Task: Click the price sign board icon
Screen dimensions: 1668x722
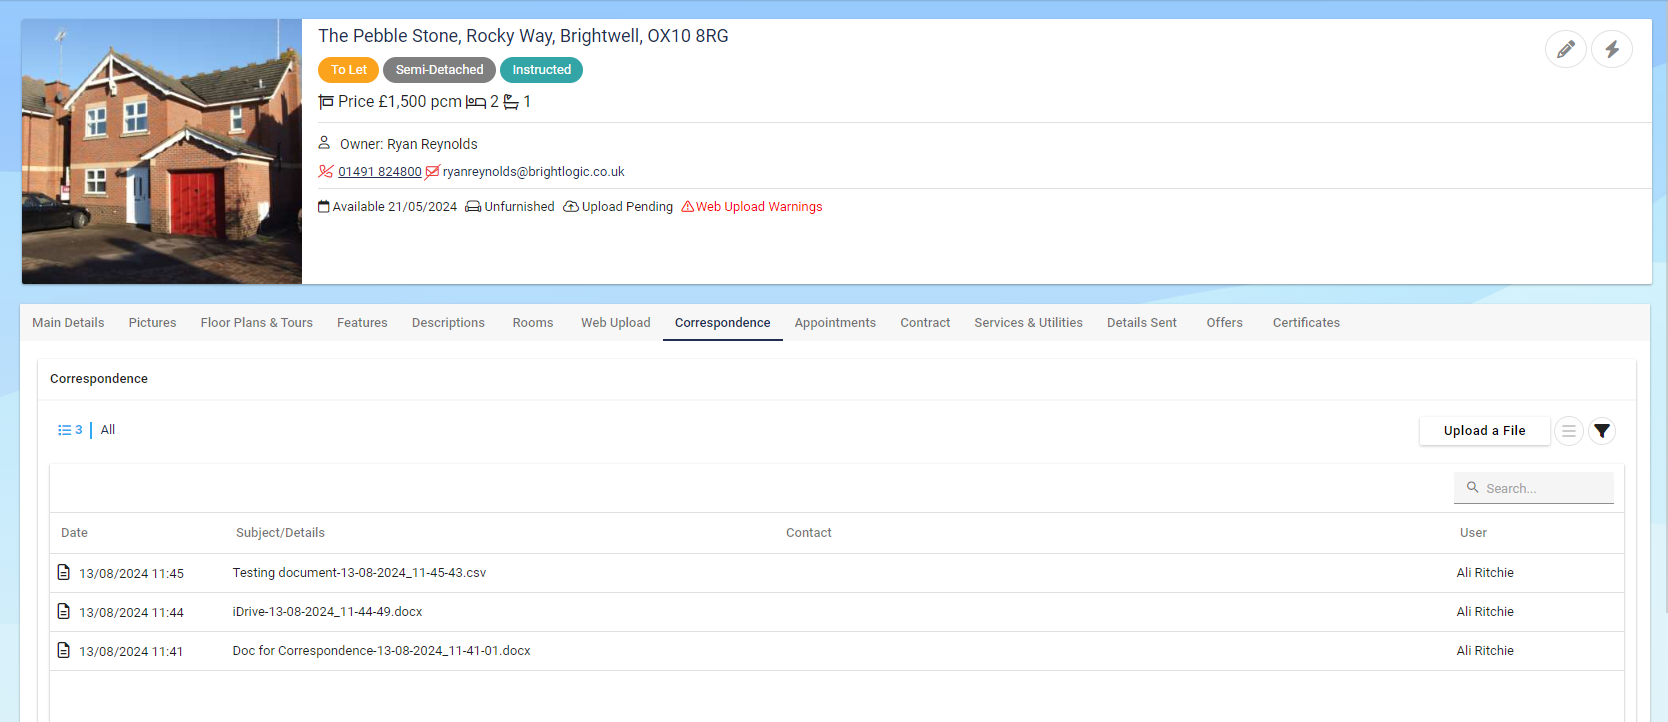Action: click(x=326, y=102)
